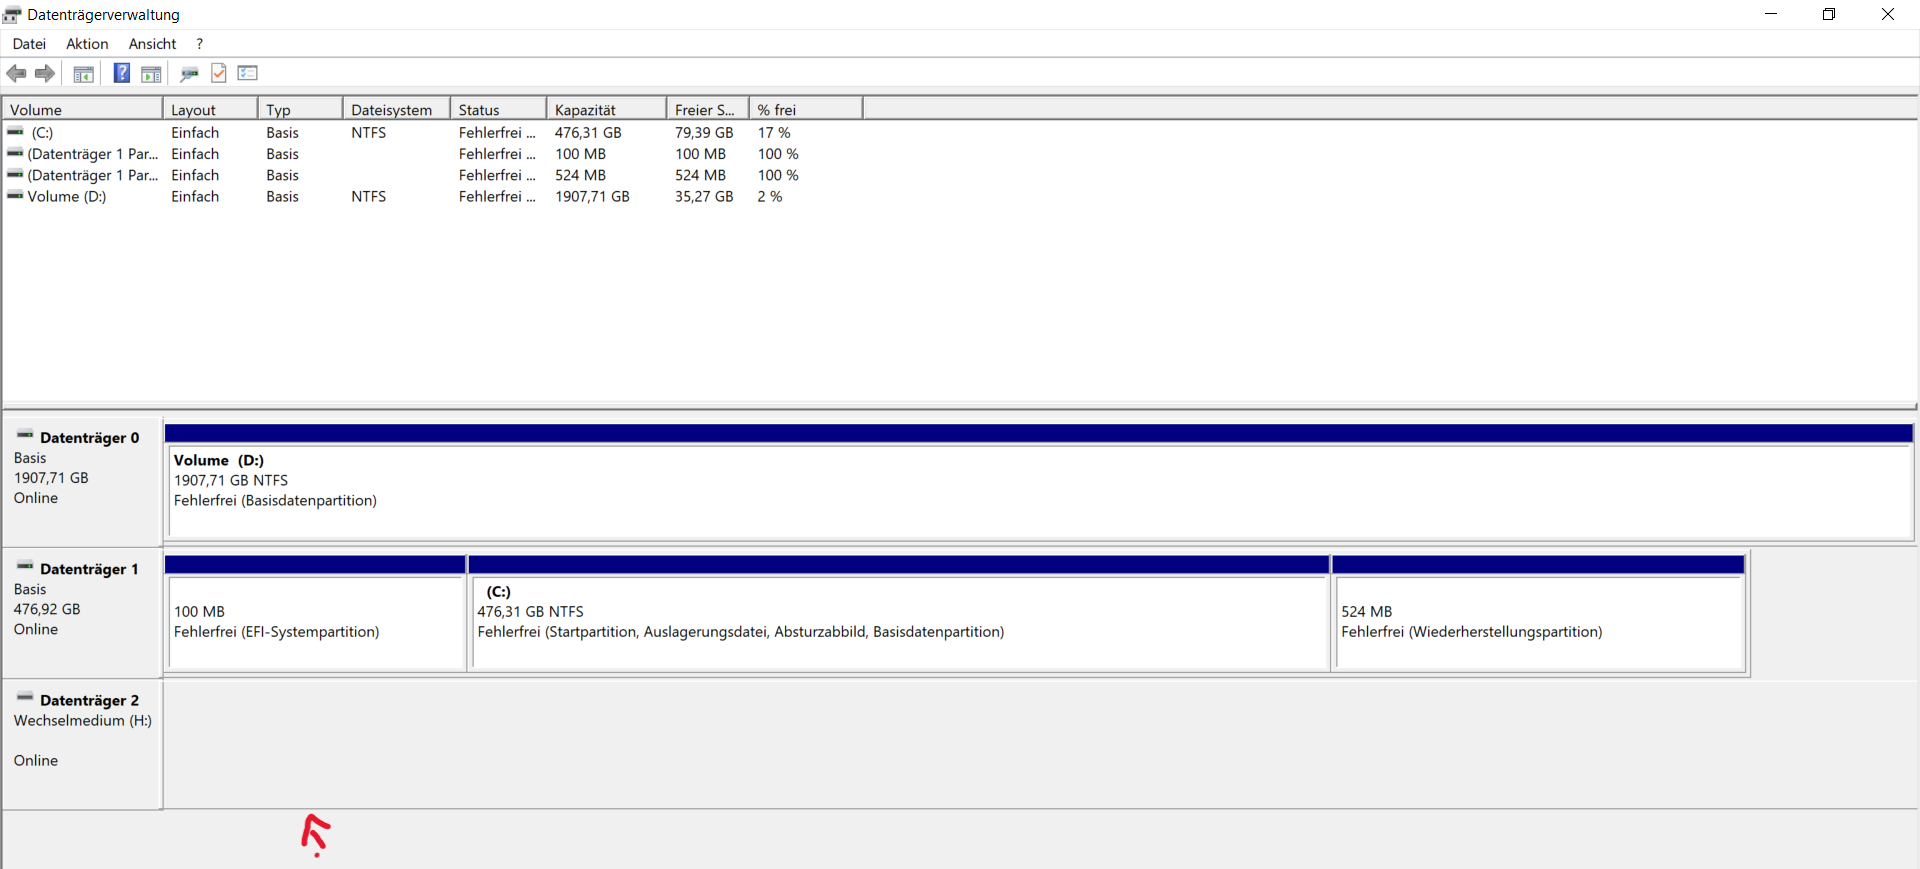Click the disk icon beside Datenträger 2
This screenshot has height=869, width=1920.
coord(25,697)
